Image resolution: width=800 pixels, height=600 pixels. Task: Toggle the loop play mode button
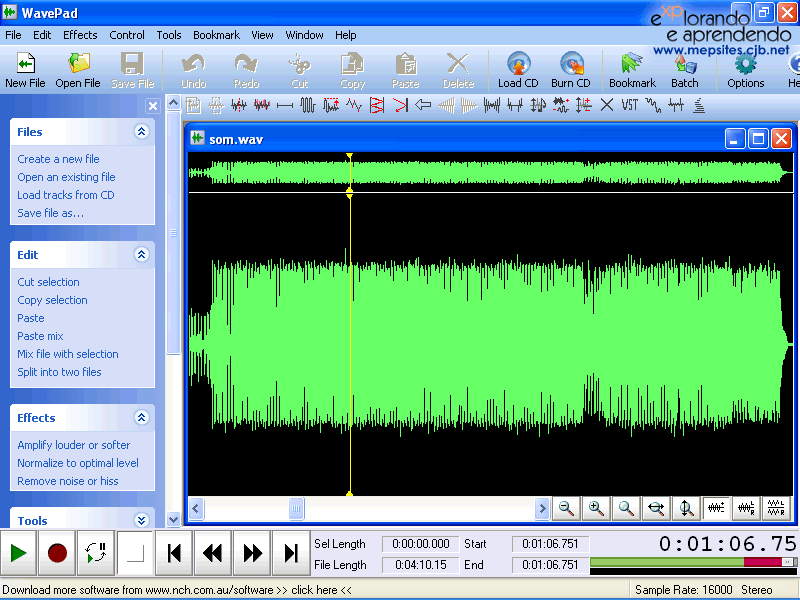pos(96,553)
